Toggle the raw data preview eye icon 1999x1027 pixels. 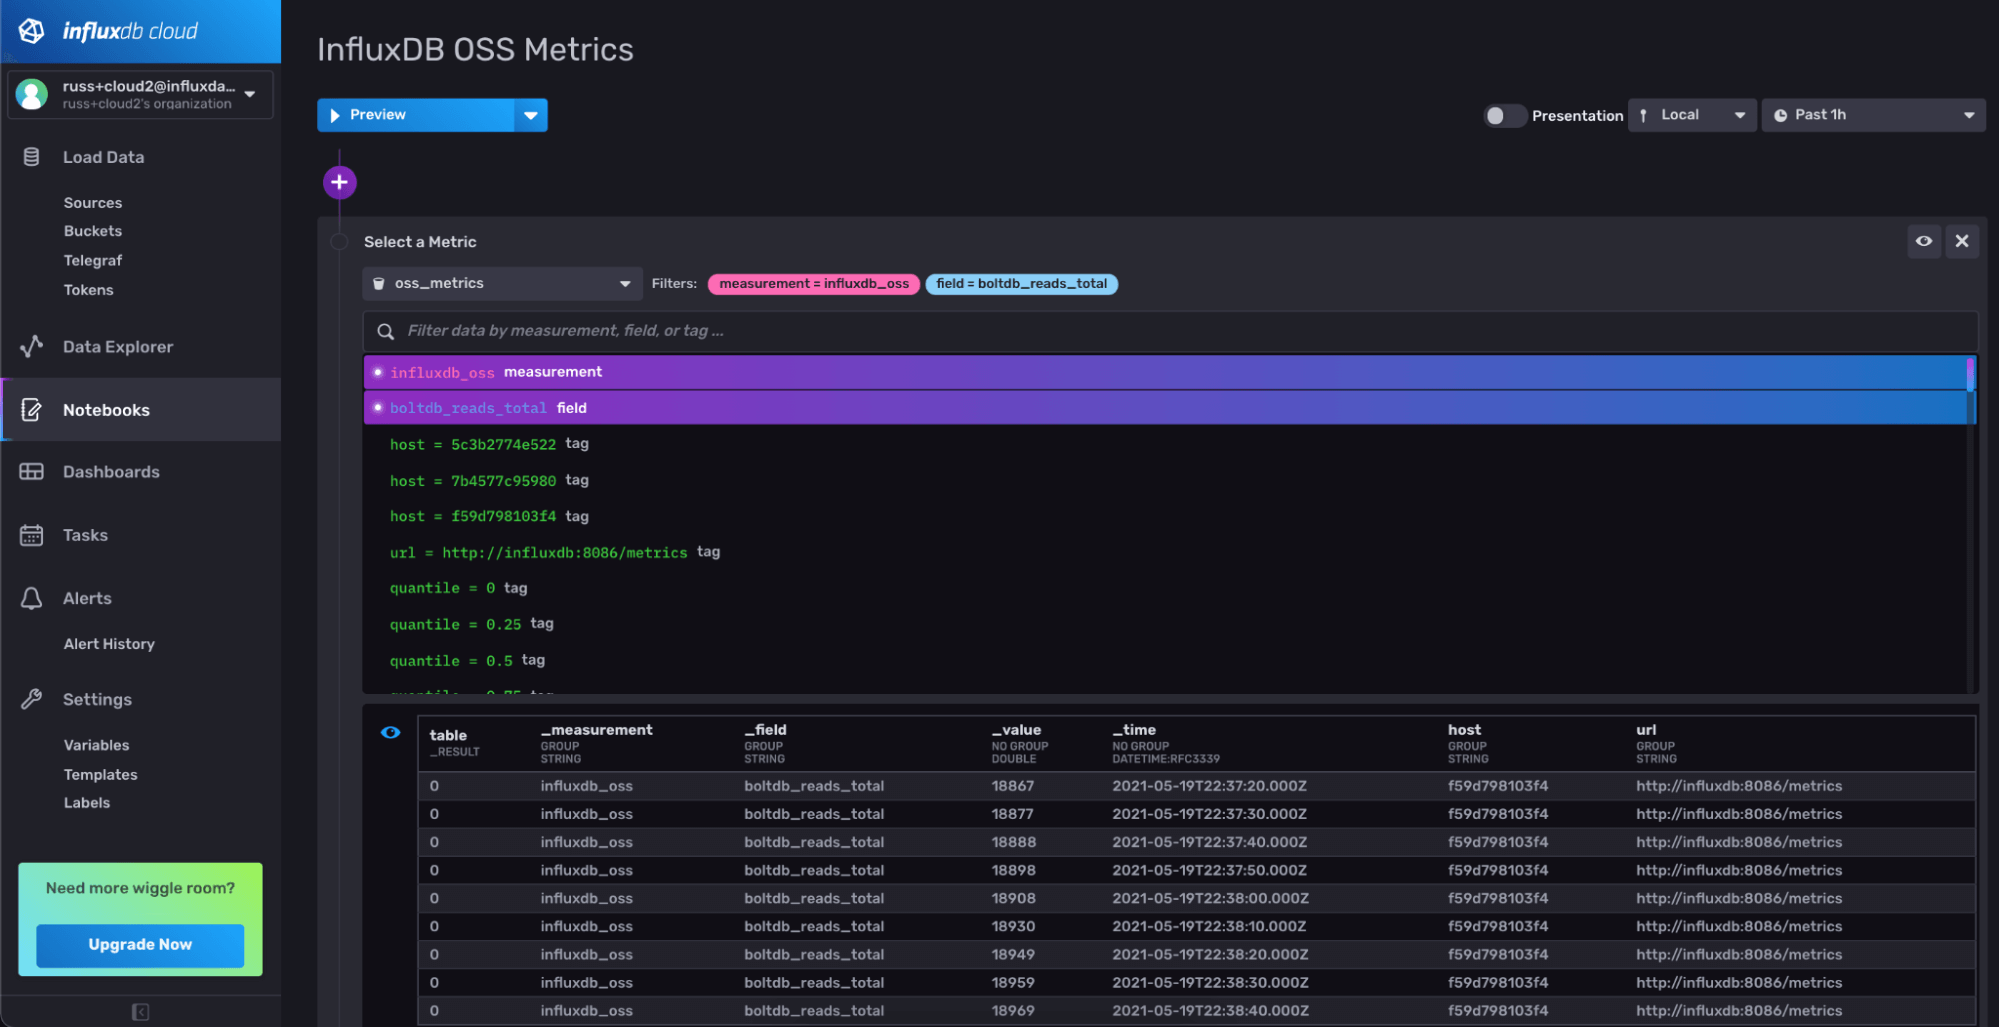(x=390, y=732)
